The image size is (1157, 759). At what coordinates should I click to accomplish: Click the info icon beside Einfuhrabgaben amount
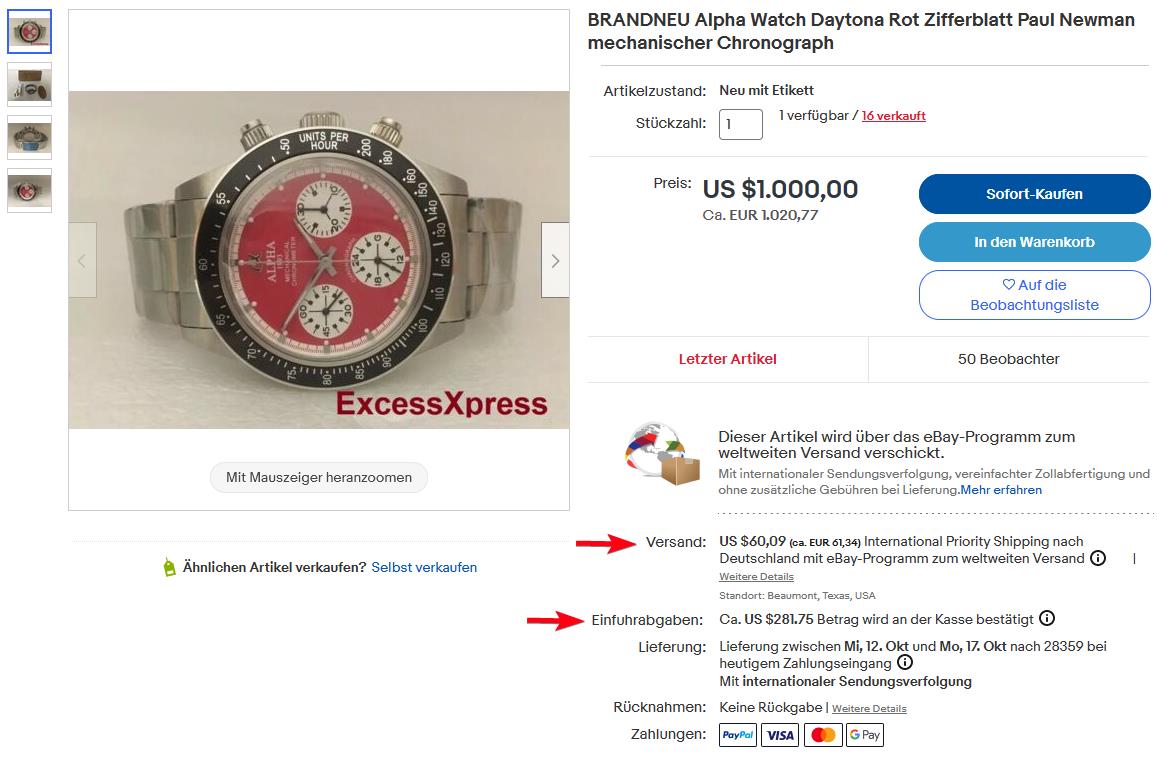click(1046, 618)
